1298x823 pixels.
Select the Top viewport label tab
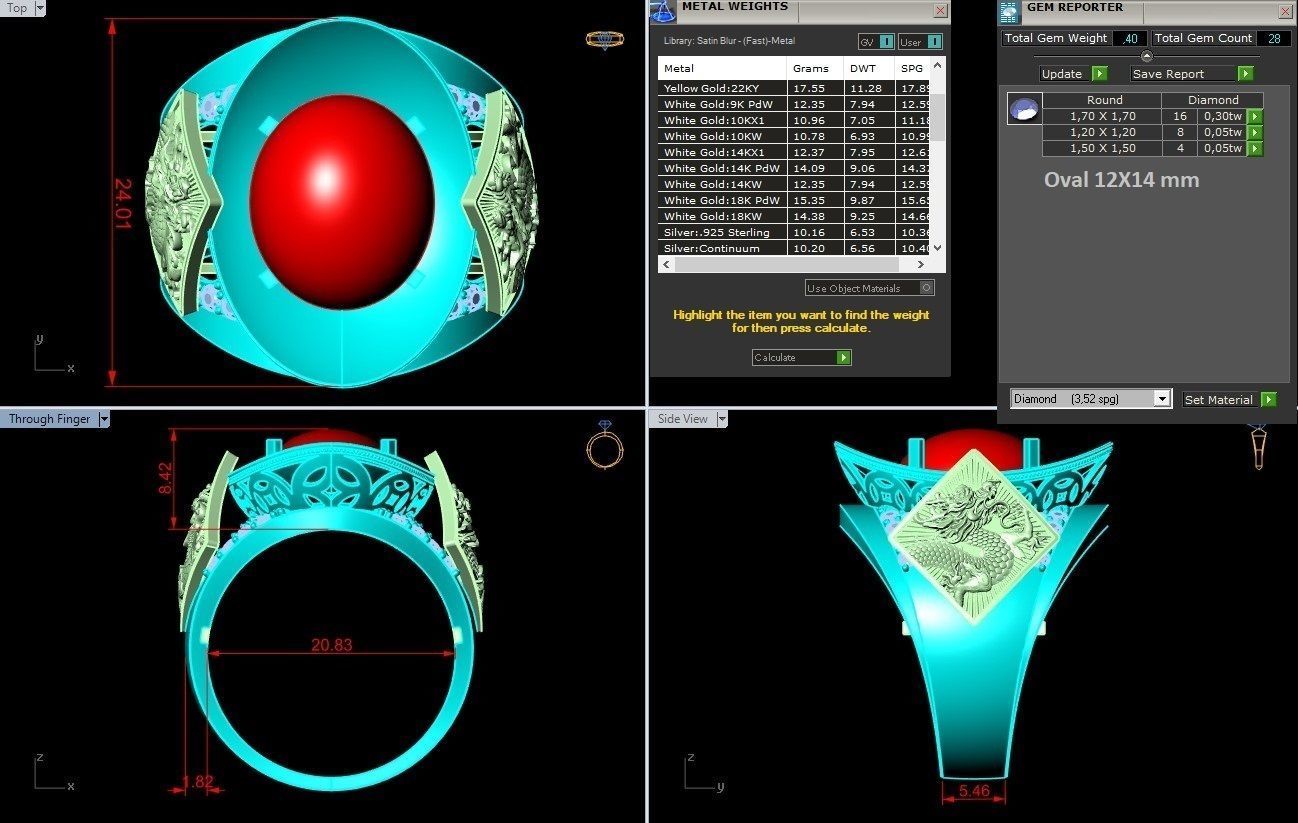(16, 8)
